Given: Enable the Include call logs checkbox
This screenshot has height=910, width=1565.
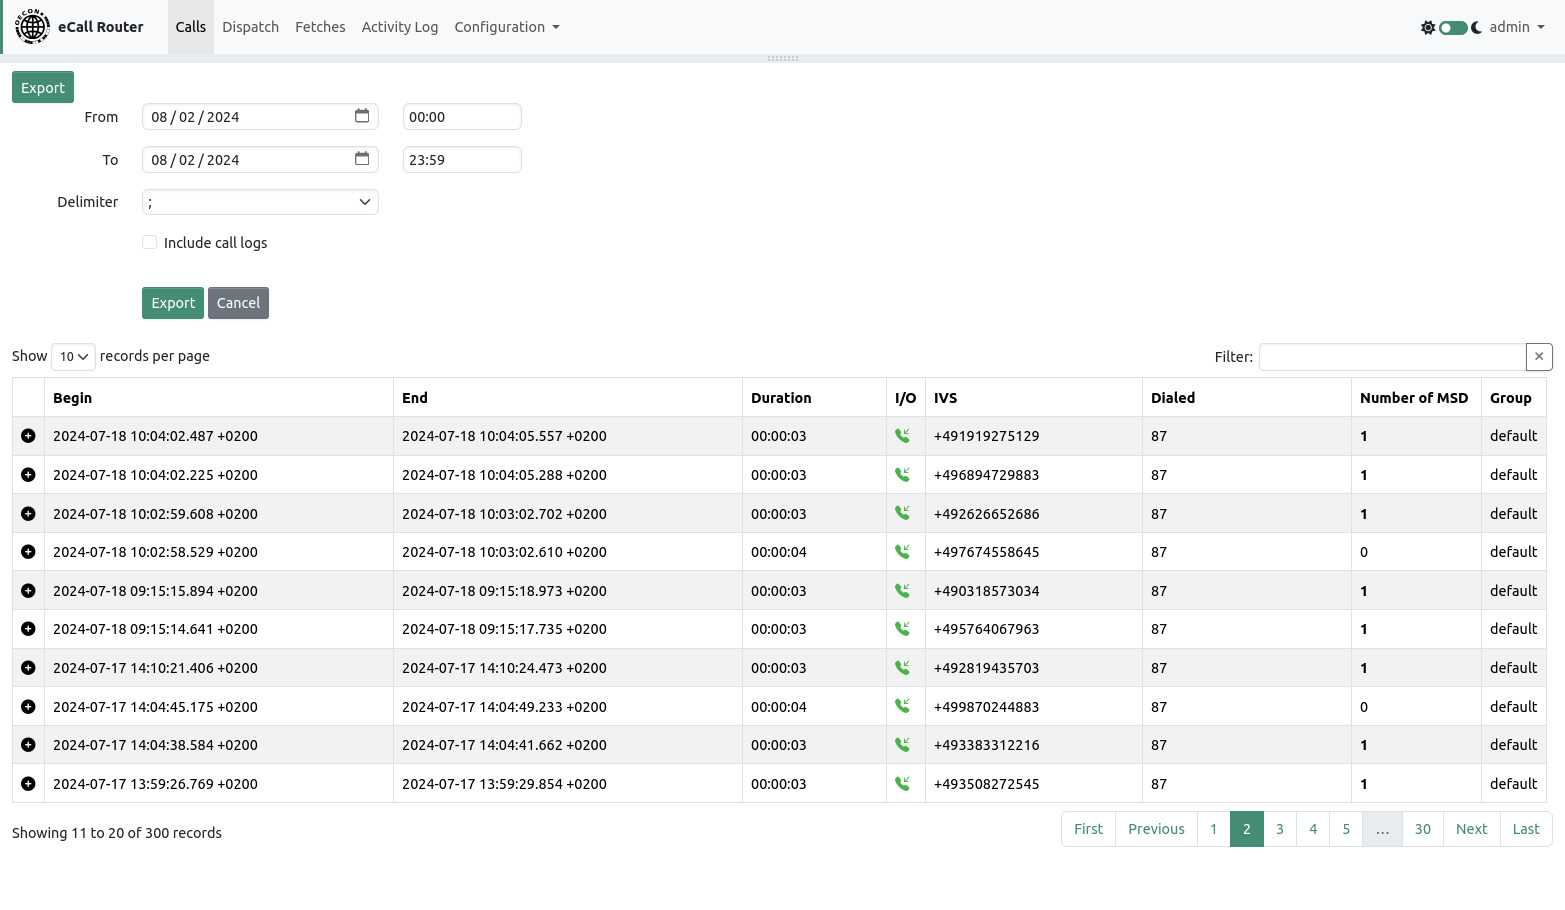Looking at the screenshot, I should (150, 243).
